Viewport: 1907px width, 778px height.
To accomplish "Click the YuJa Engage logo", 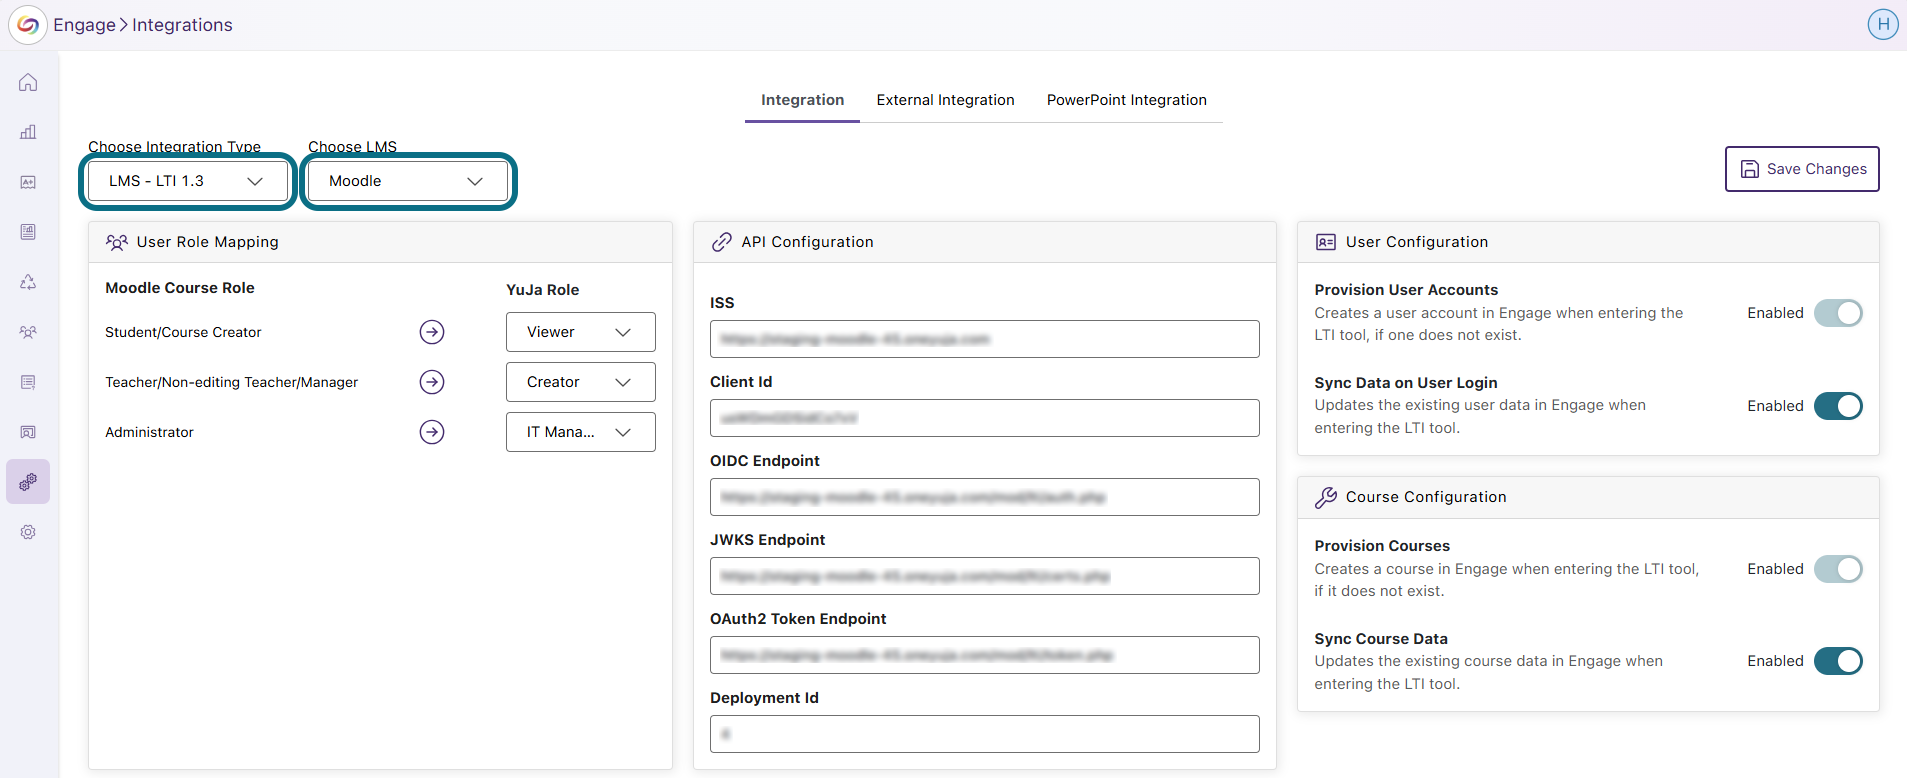I will (28, 25).
